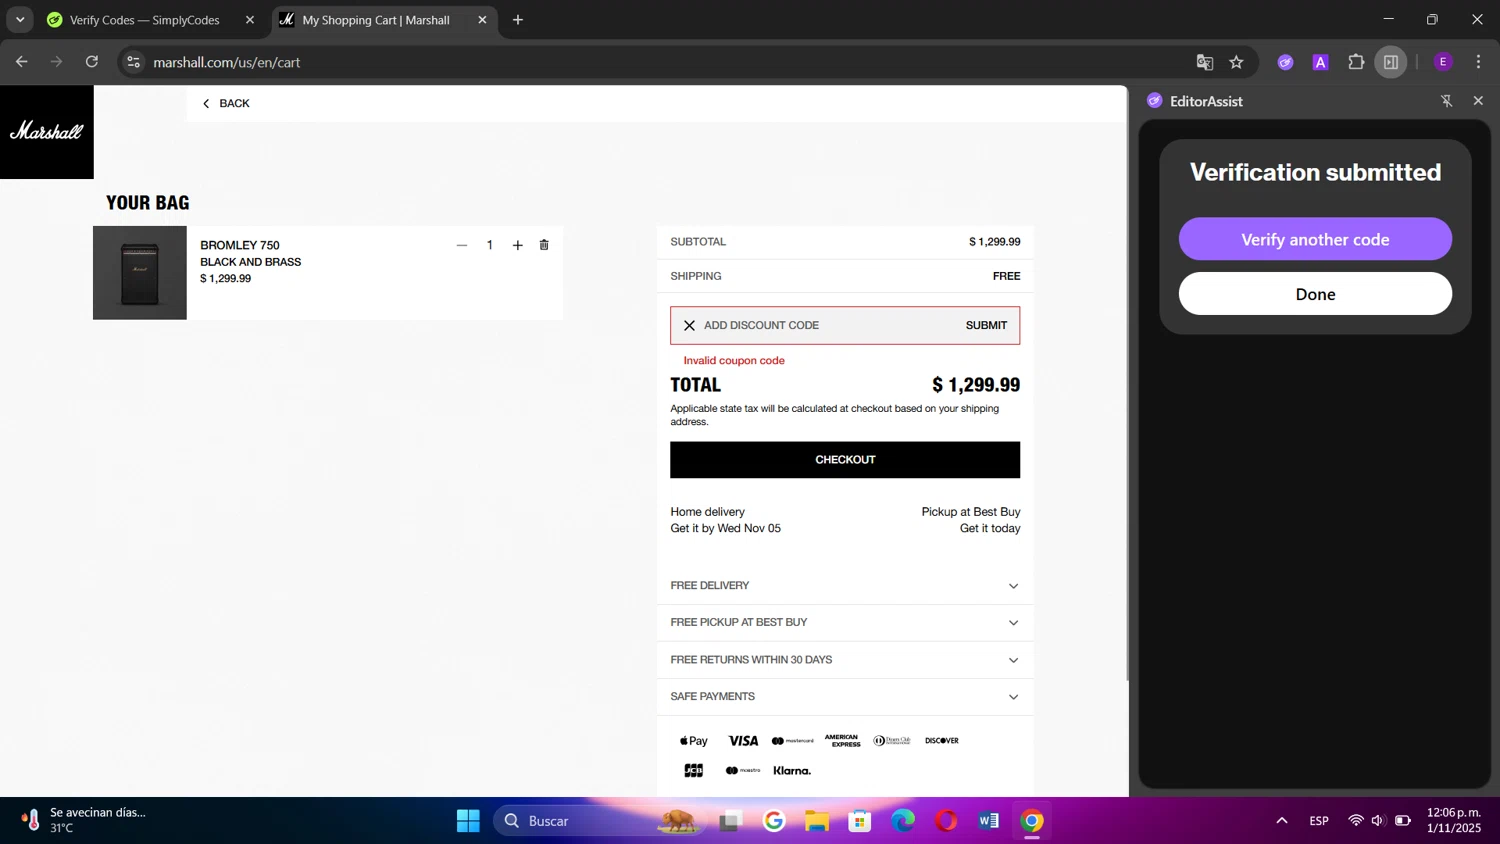
Task: Unpin the EditorAssist side panel
Action: pyautogui.click(x=1446, y=101)
